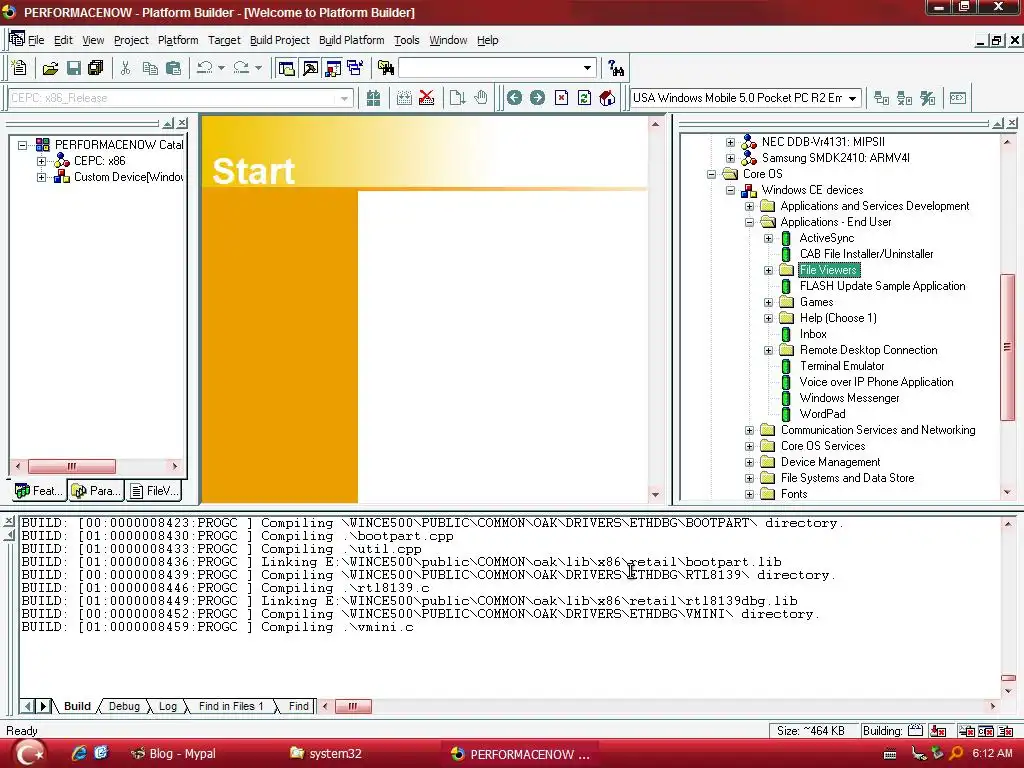Open the CEPC: x86_Release configuration dropdown
Viewport: 1024px width, 768px height.
tap(344, 99)
